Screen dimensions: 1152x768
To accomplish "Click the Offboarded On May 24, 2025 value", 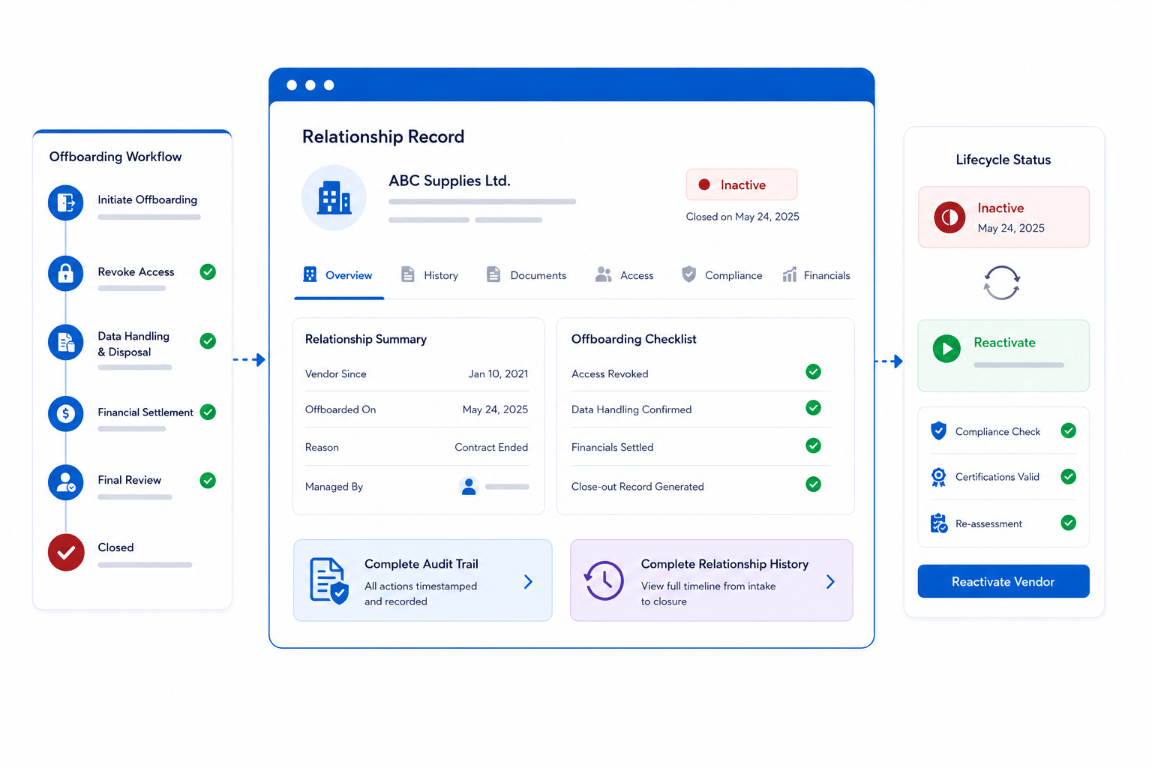I will click(494, 410).
